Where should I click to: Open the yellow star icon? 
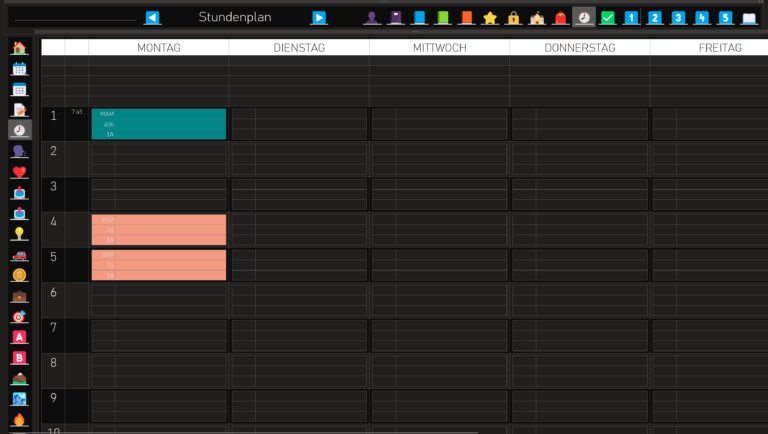(x=489, y=18)
